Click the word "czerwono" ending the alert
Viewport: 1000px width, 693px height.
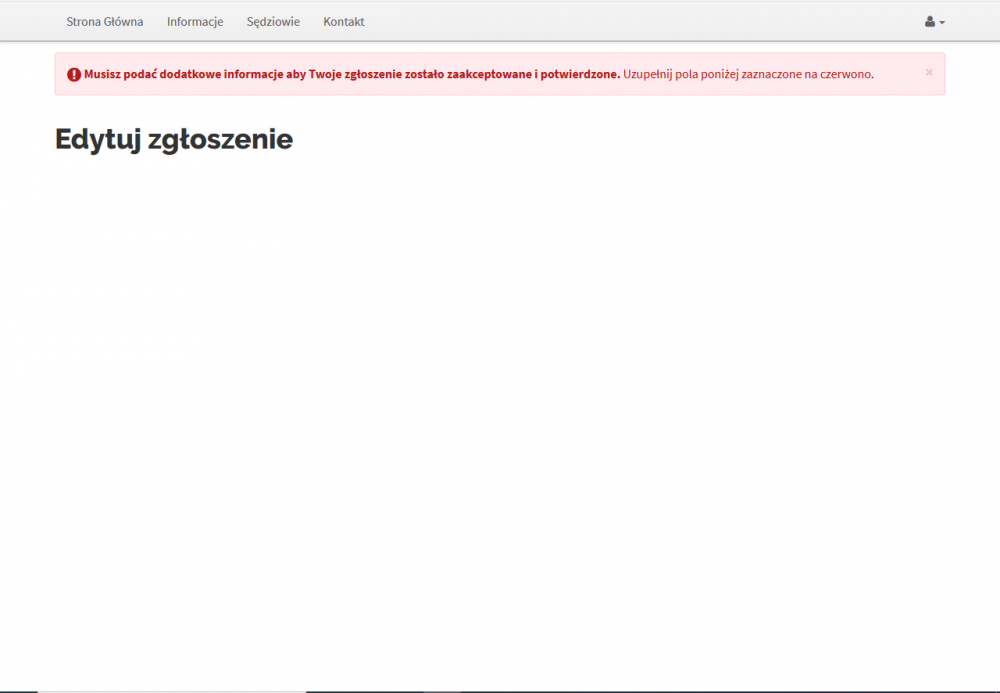point(848,74)
